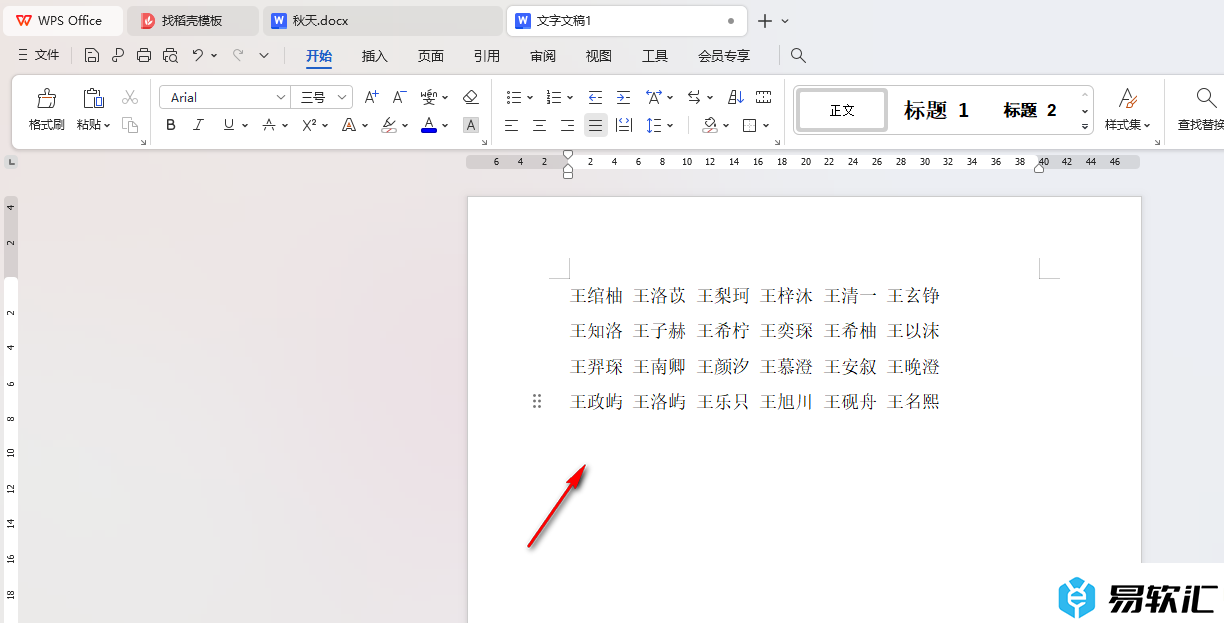Expand the numbered list dropdown arrow

[569, 97]
